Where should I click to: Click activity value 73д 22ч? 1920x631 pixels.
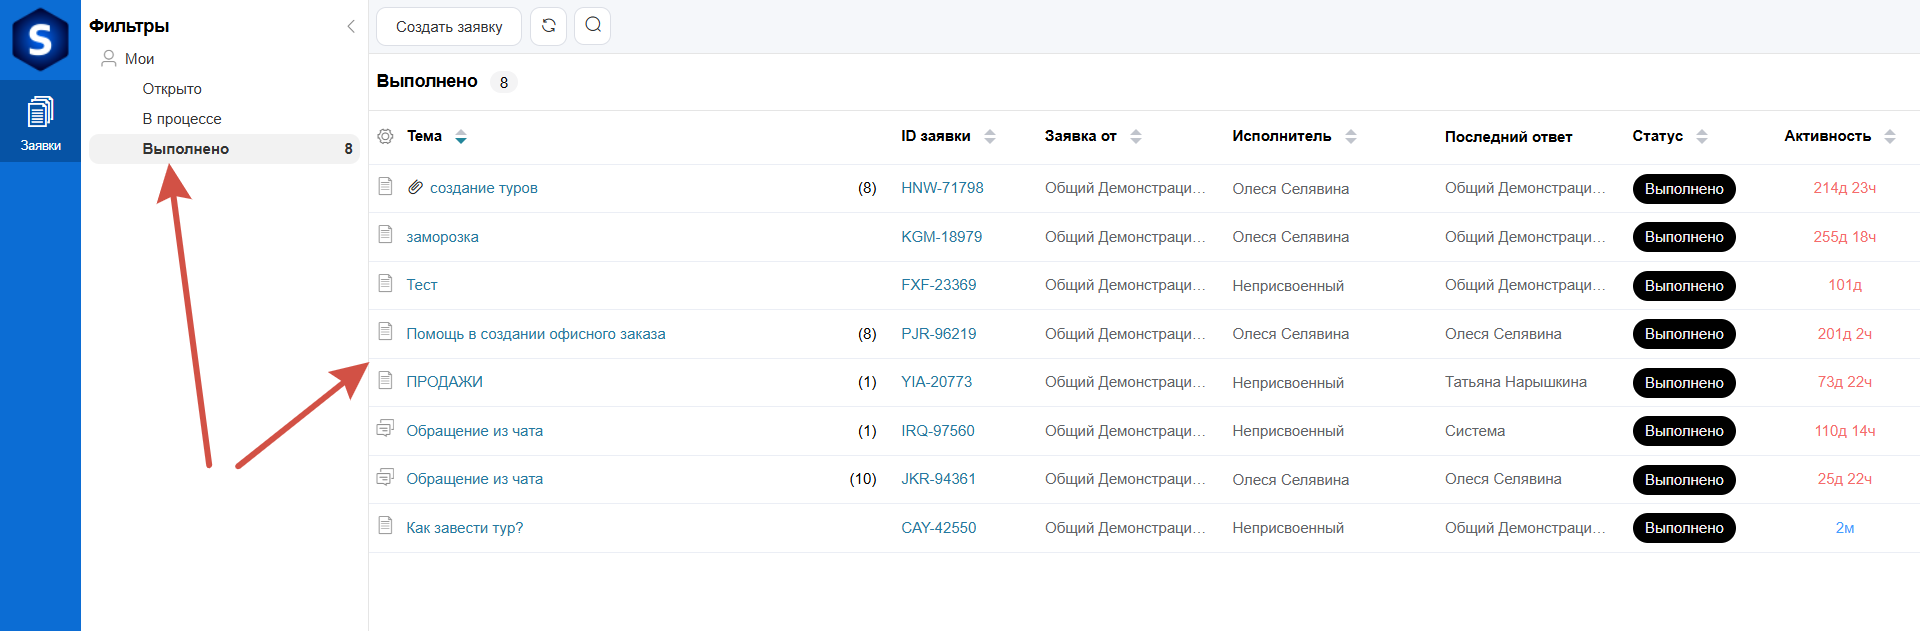[1844, 382]
